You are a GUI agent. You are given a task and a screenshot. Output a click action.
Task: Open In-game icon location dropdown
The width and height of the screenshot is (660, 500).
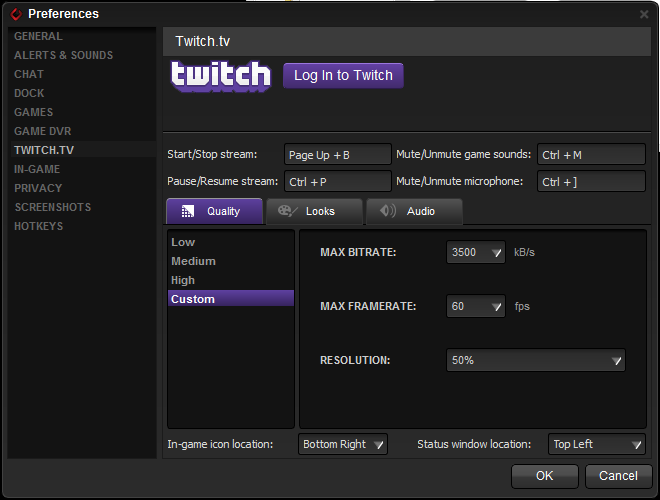pos(343,444)
